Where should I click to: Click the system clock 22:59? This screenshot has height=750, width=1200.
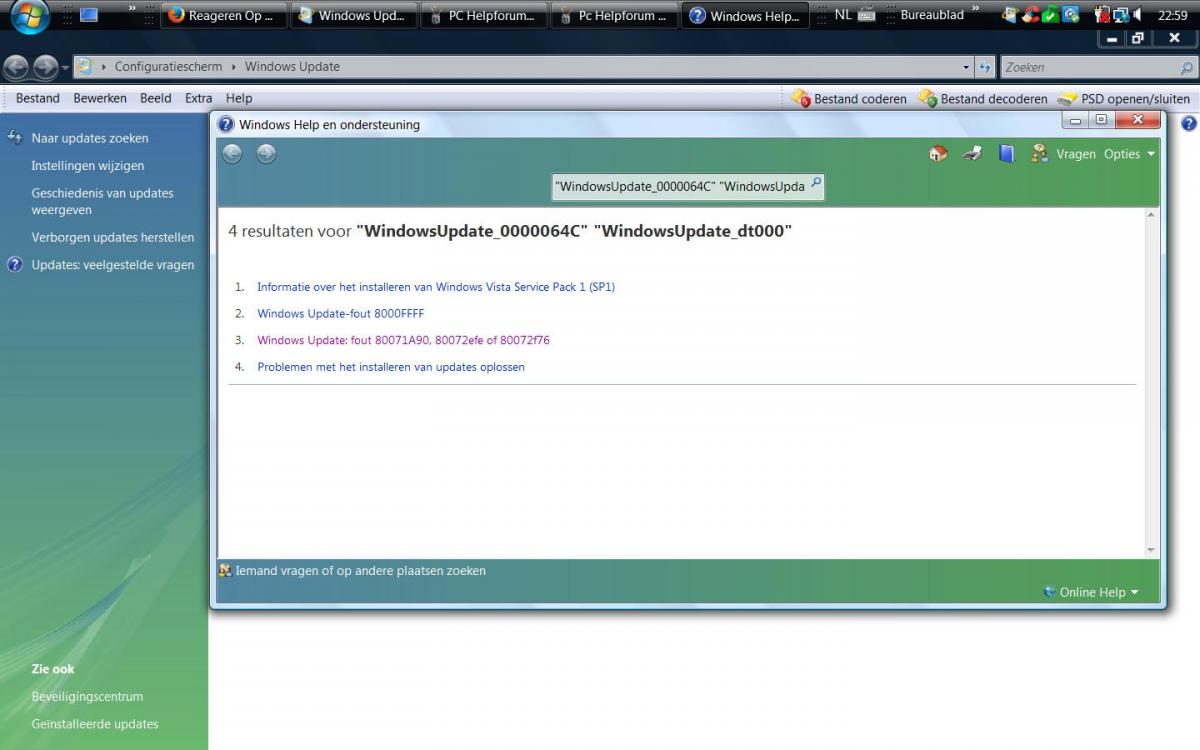click(1172, 15)
